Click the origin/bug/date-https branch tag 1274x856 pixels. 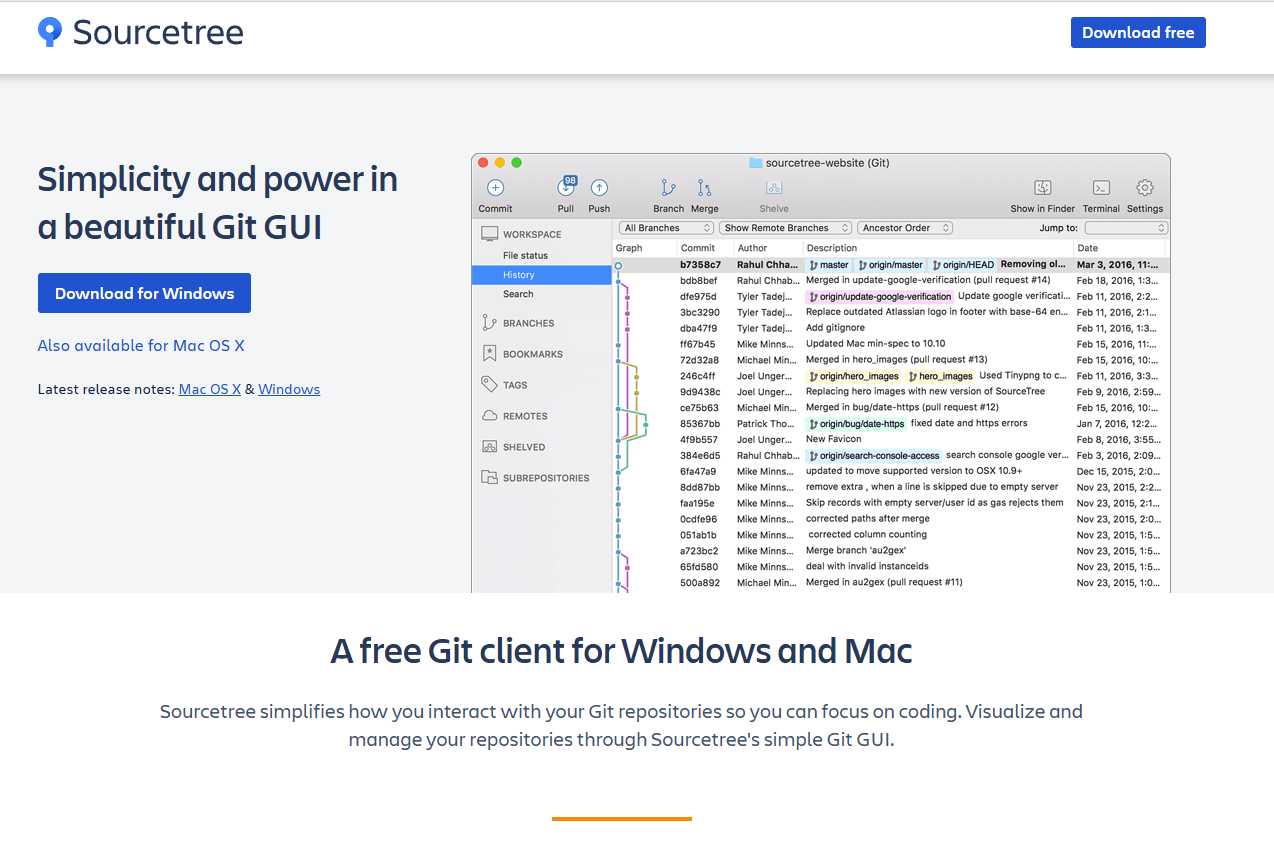tap(856, 424)
